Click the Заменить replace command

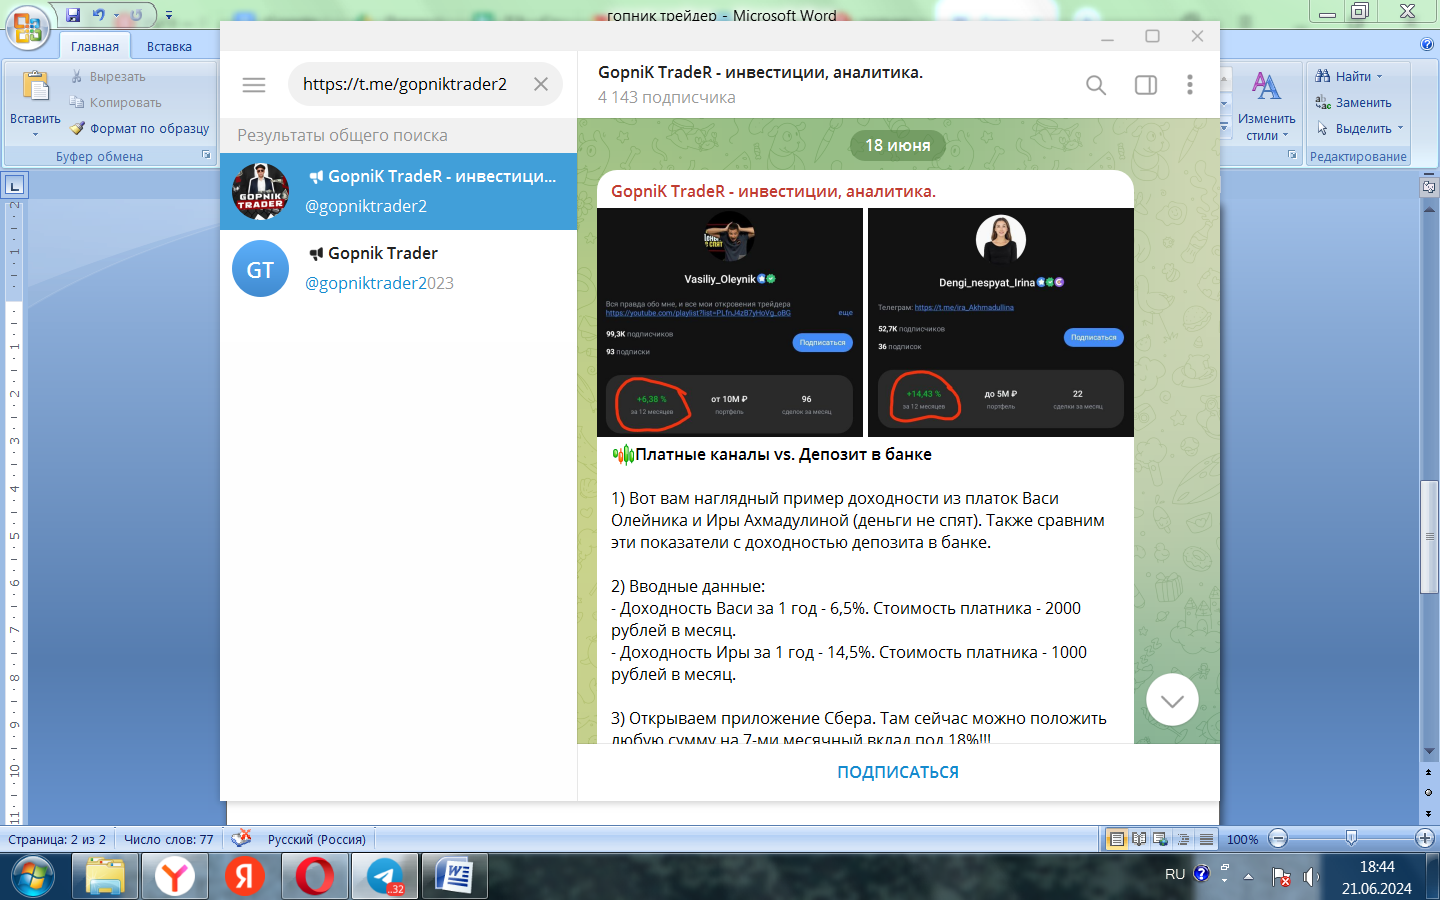[x=1353, y=102]
